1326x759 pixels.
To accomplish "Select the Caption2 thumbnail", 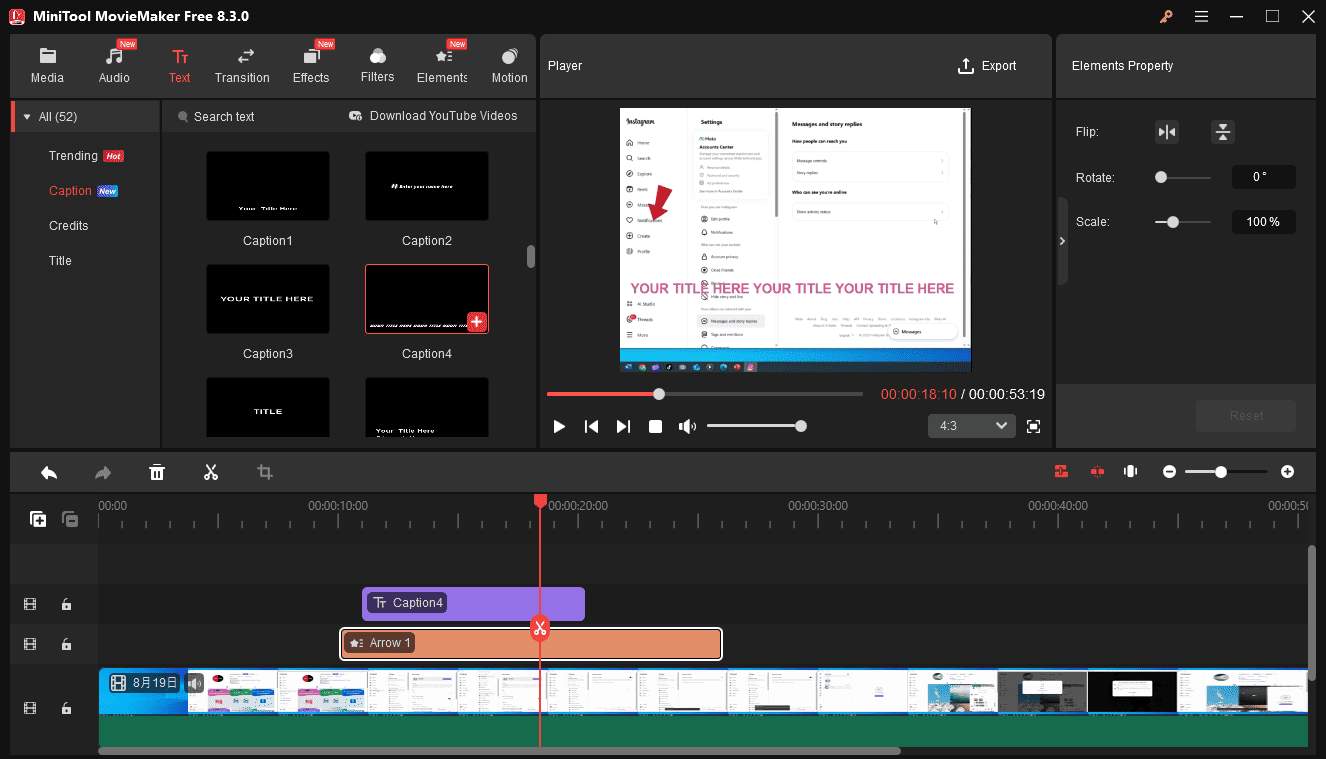I will point(427,186).
